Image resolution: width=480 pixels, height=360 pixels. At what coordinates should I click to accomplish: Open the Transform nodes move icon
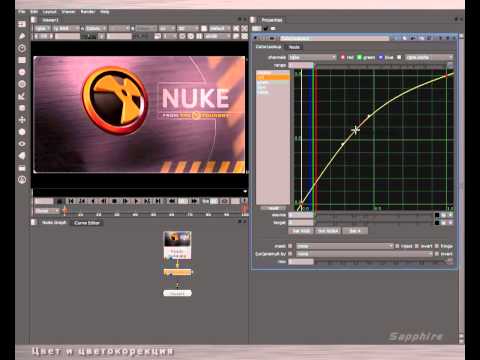[x=22, y=120]
